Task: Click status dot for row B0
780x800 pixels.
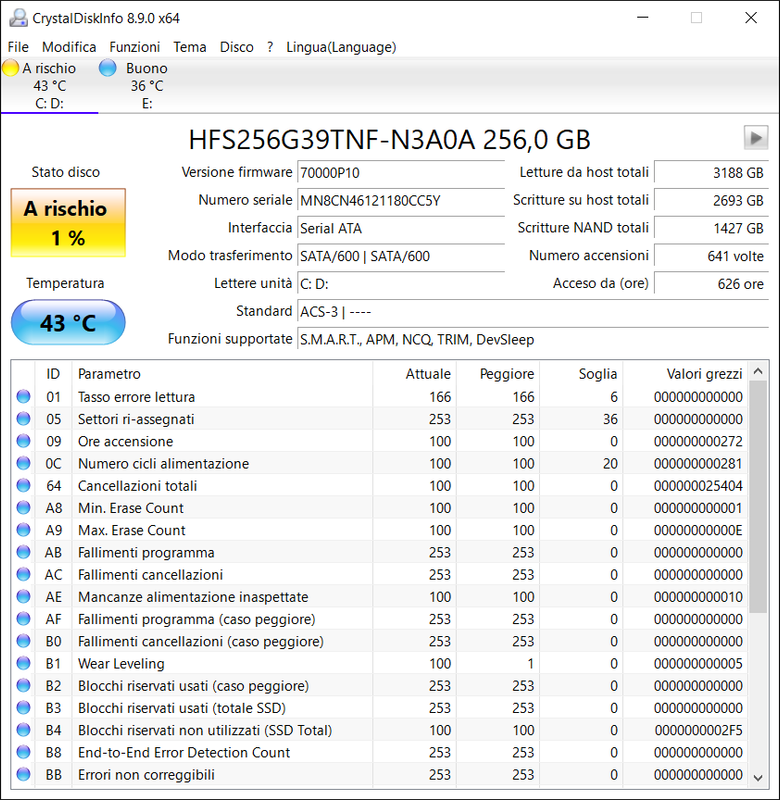Action: click(x=23, y=641)
